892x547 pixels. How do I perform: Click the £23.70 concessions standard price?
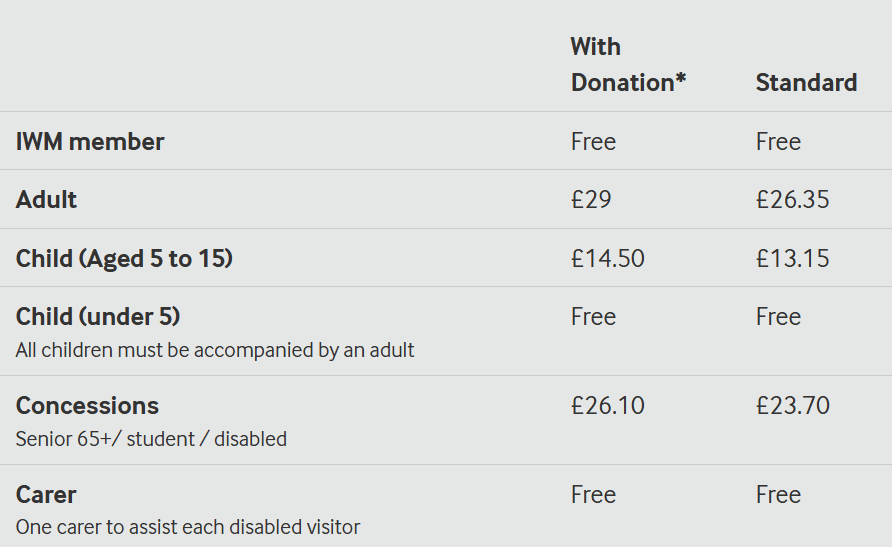coord(792,405)
